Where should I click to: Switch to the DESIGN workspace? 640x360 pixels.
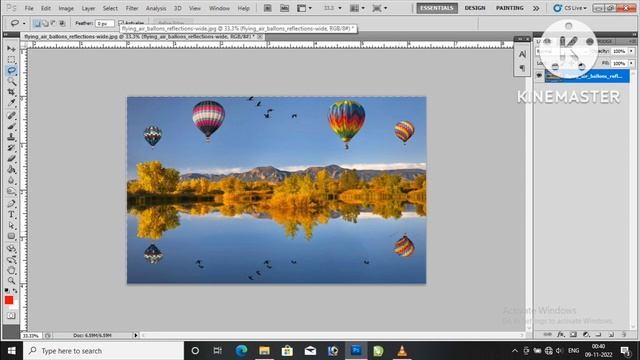(x=475, y=8)
